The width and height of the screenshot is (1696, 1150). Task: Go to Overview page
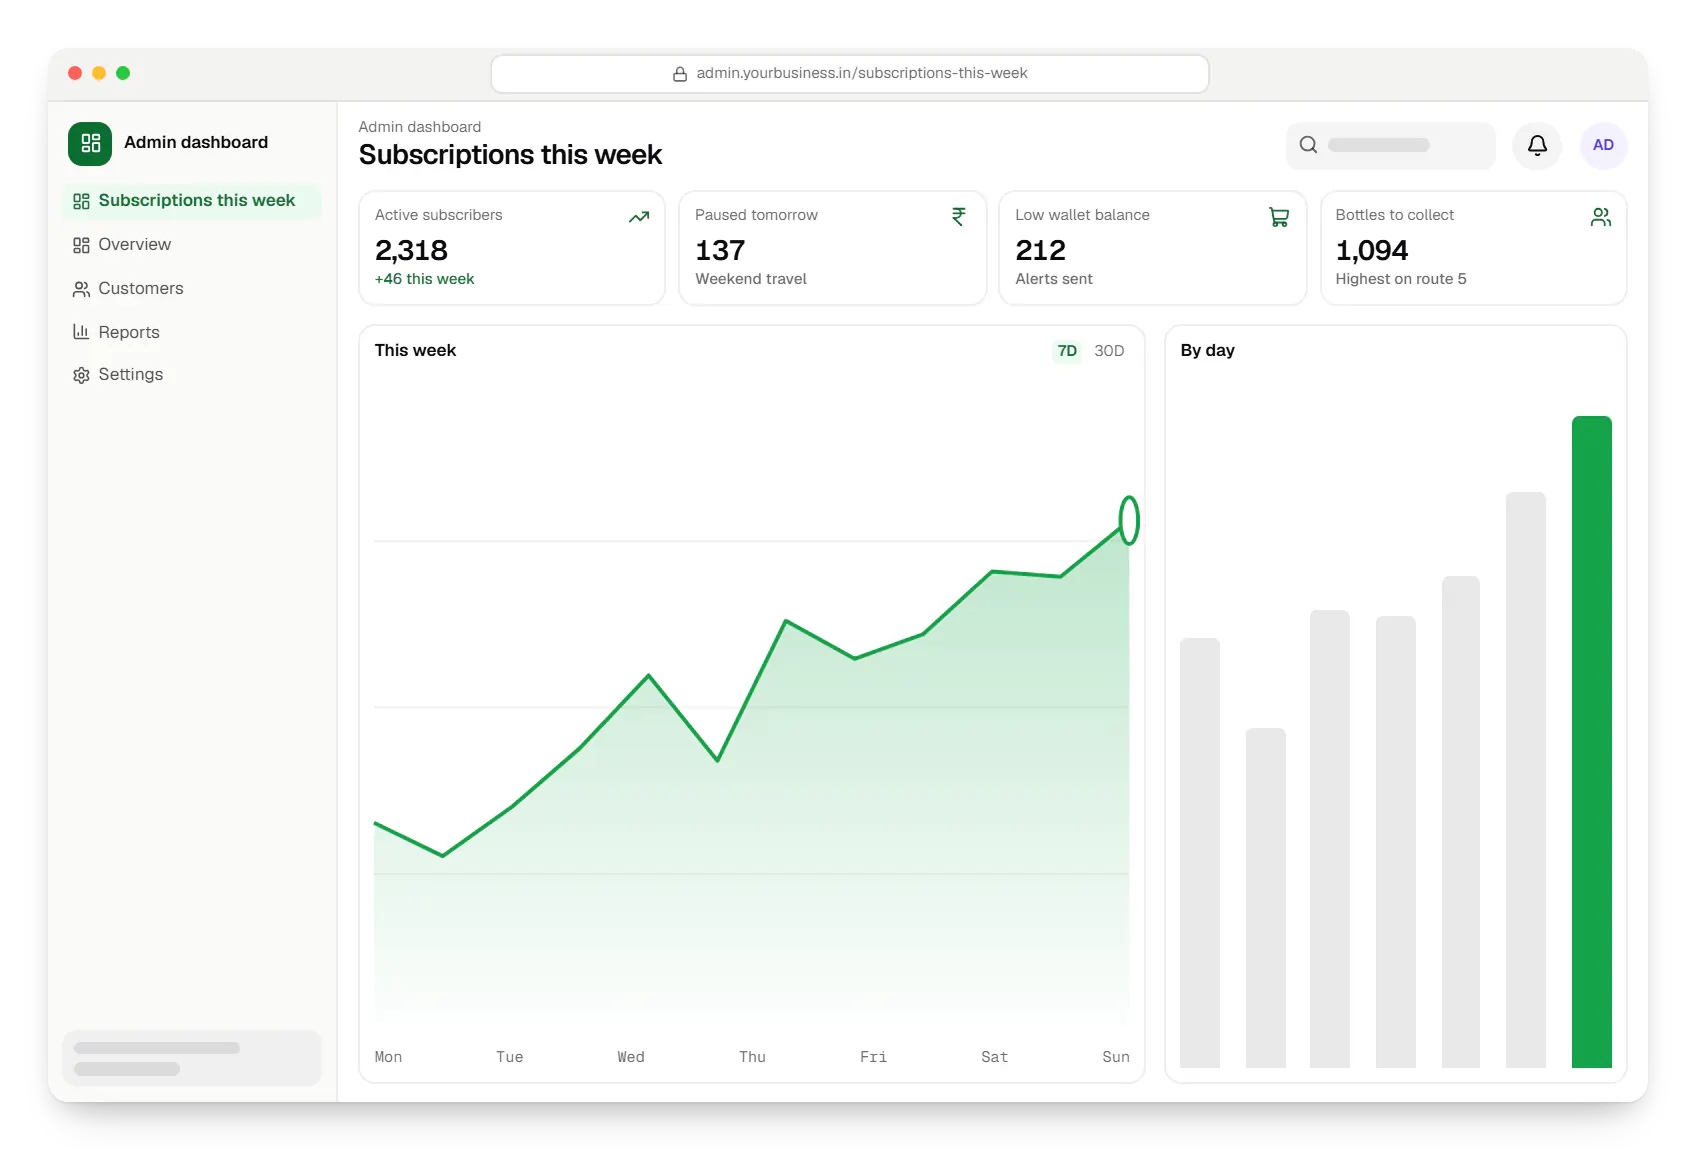coord(192,245)
